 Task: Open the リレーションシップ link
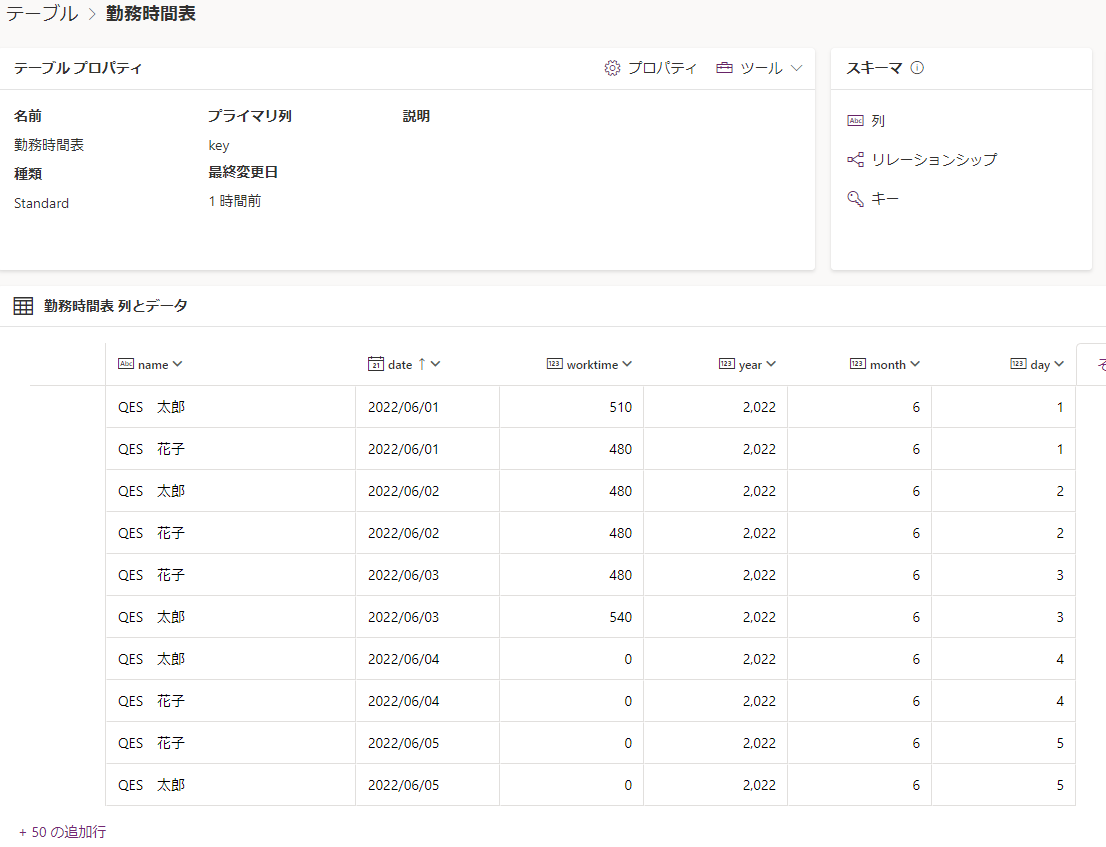(934, 160)
